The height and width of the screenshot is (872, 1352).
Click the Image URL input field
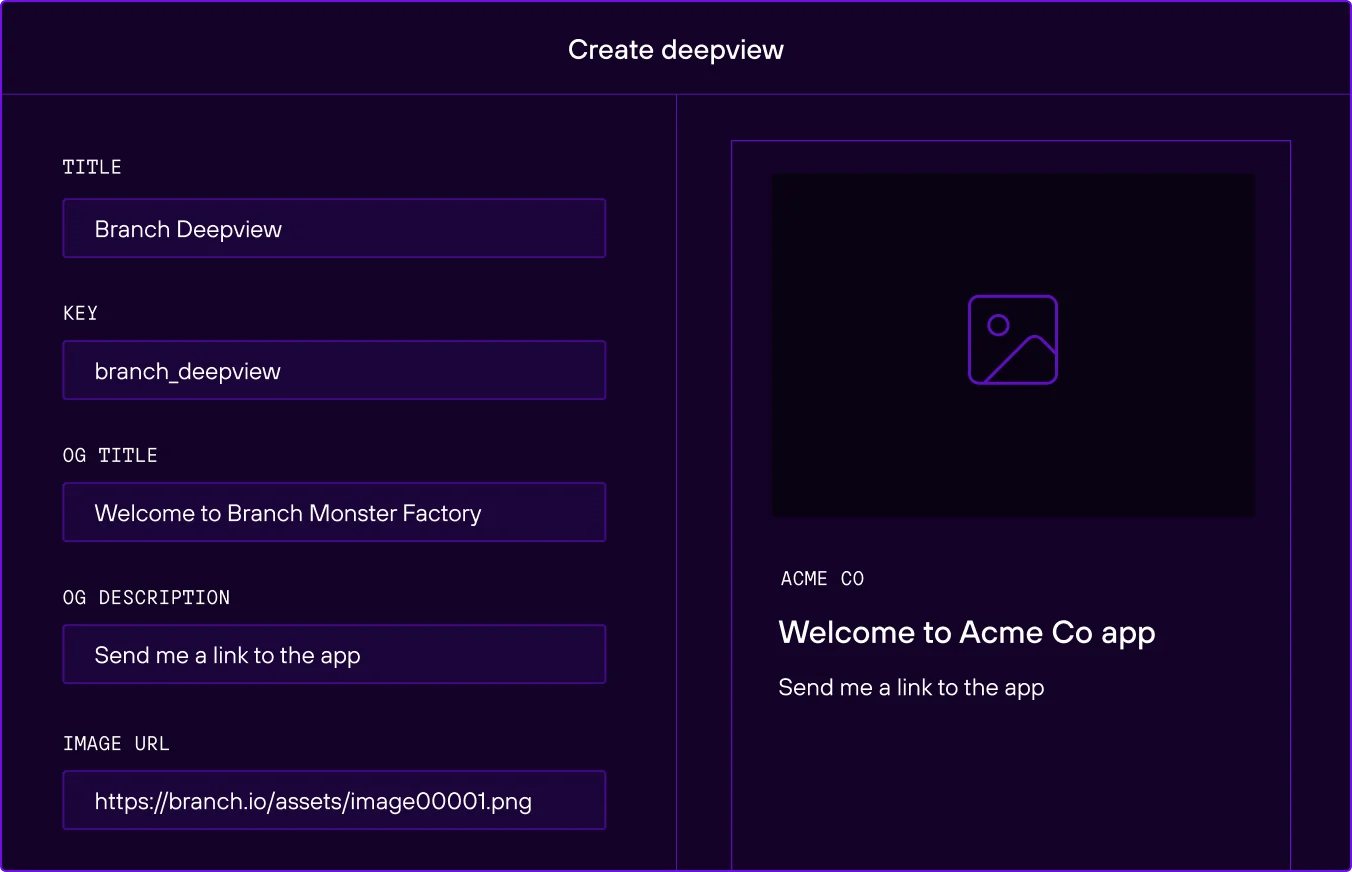point(334,800)
